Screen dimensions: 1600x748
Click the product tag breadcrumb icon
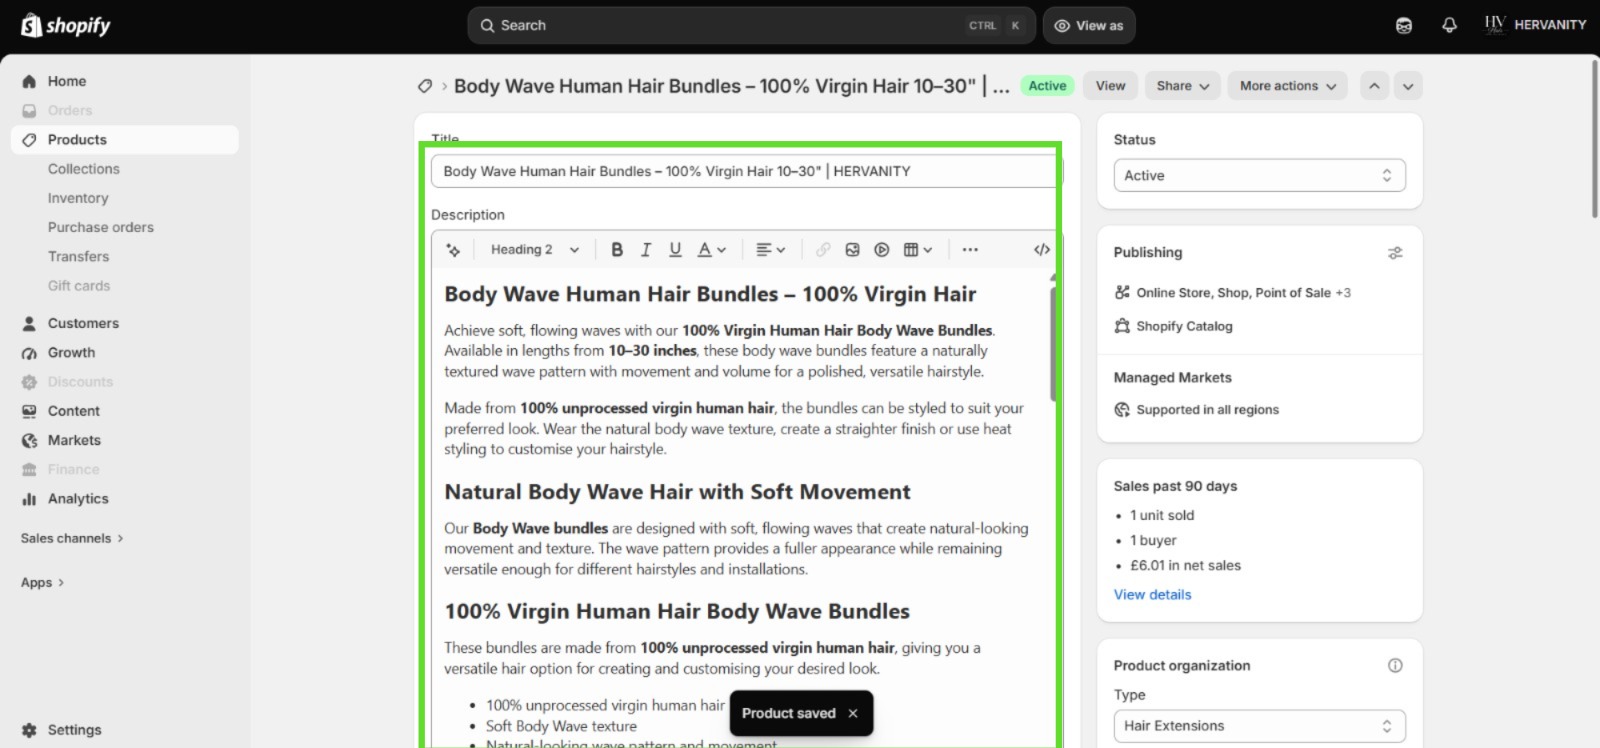pyautogui.click(x=425, y=86)
